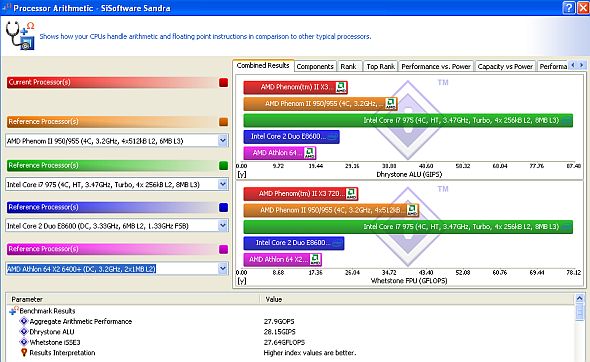Screen dimensions: 590x362
Task: Select the Aggregate Arithmetic Performance row
Action: tap(81, 321)
